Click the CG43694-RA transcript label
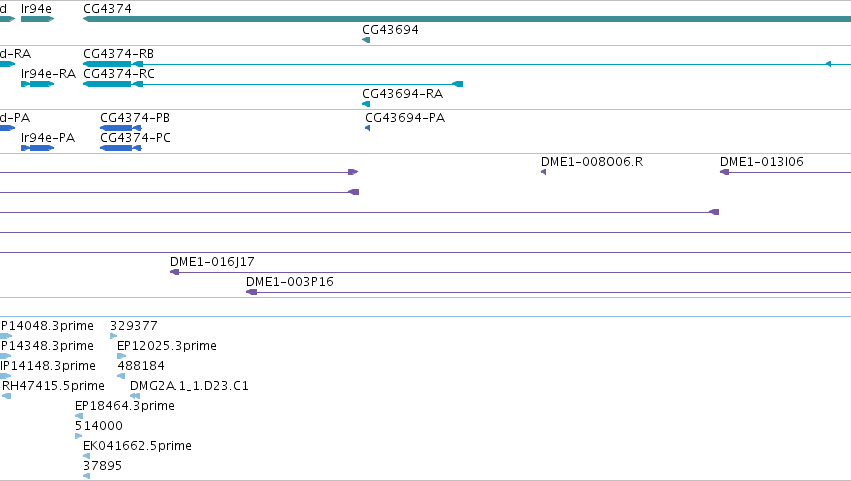Viewport: 851px width, 481px height. (402, 94)
